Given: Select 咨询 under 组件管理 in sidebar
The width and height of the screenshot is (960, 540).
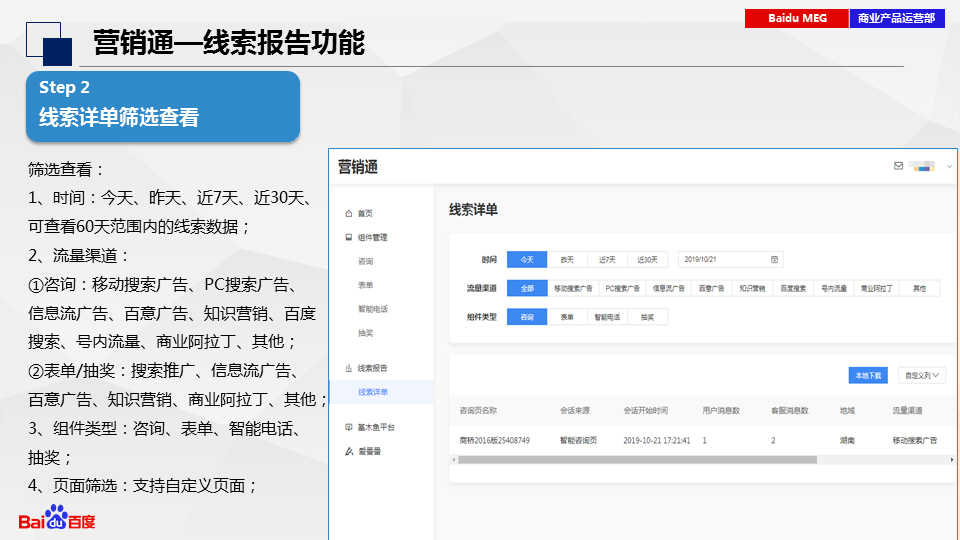Looking at the screenshot, I should [x=366, y=261].
